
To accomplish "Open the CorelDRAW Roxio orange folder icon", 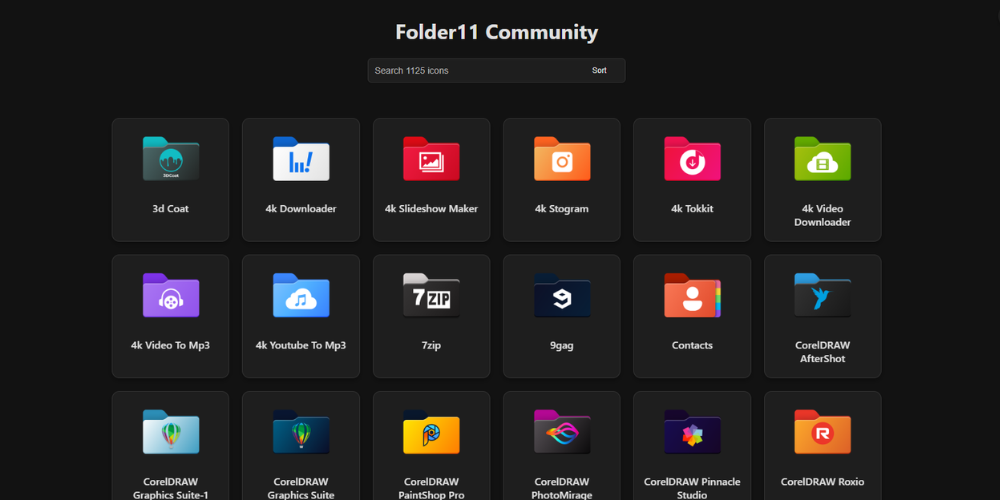I will click(823, 432).
